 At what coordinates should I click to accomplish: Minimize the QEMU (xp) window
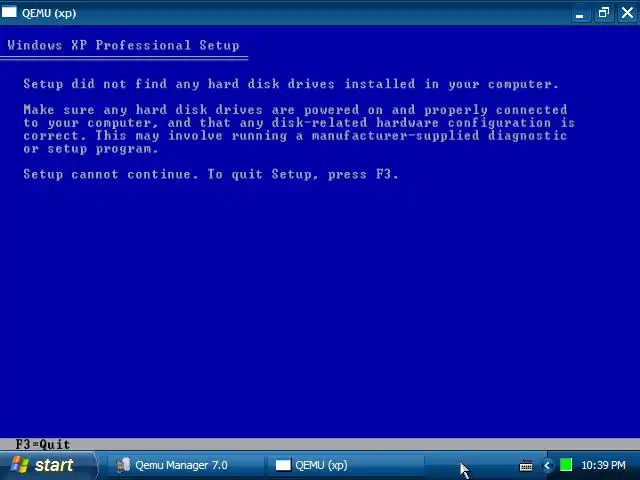tap(580, 13)
